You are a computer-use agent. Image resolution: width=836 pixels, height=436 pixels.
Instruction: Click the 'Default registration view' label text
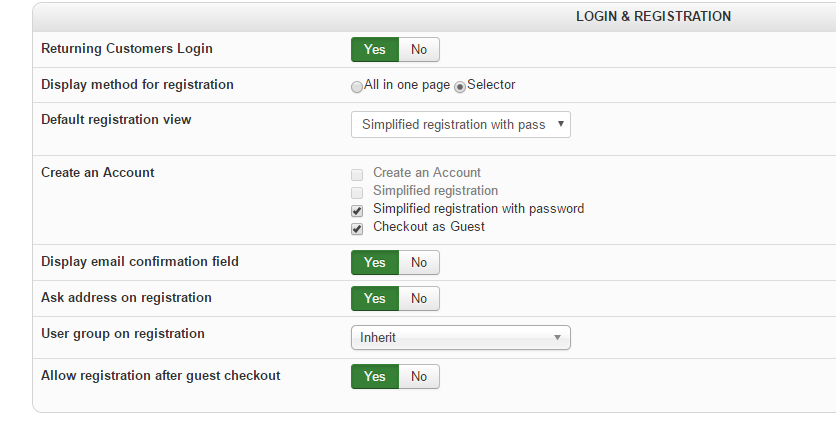[x=116, y=120]
